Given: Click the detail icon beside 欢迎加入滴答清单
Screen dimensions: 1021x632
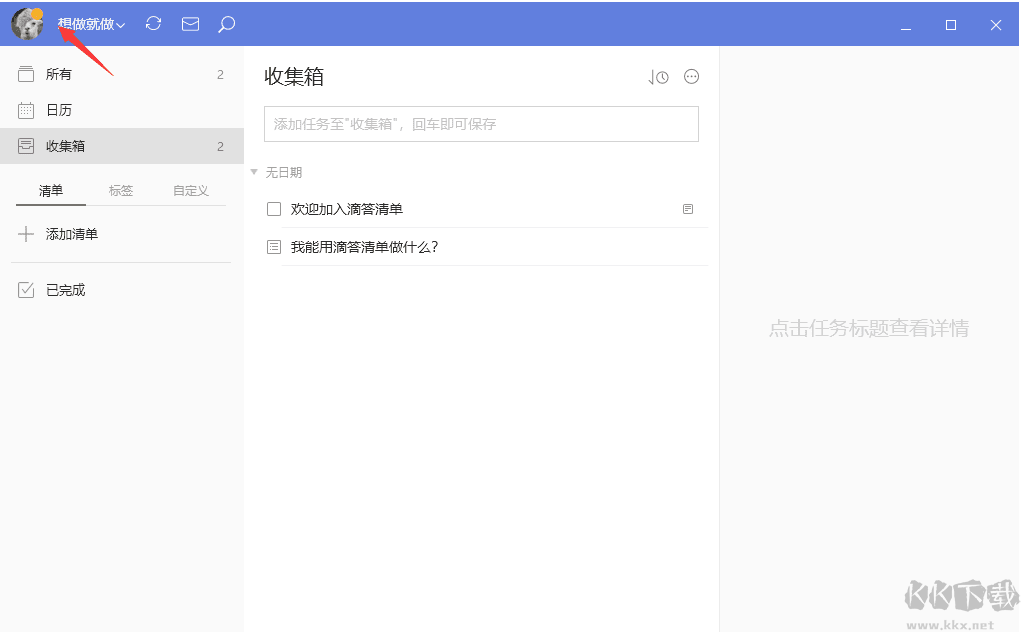Looking at the screenshot, I should pyautogui.click(x=687, y=209).
